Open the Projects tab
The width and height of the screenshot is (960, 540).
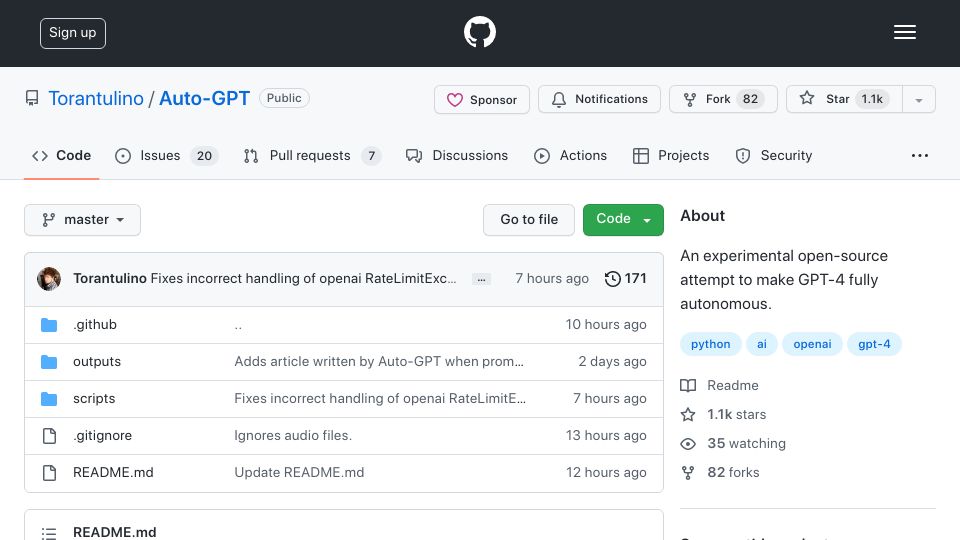(670, 156)
